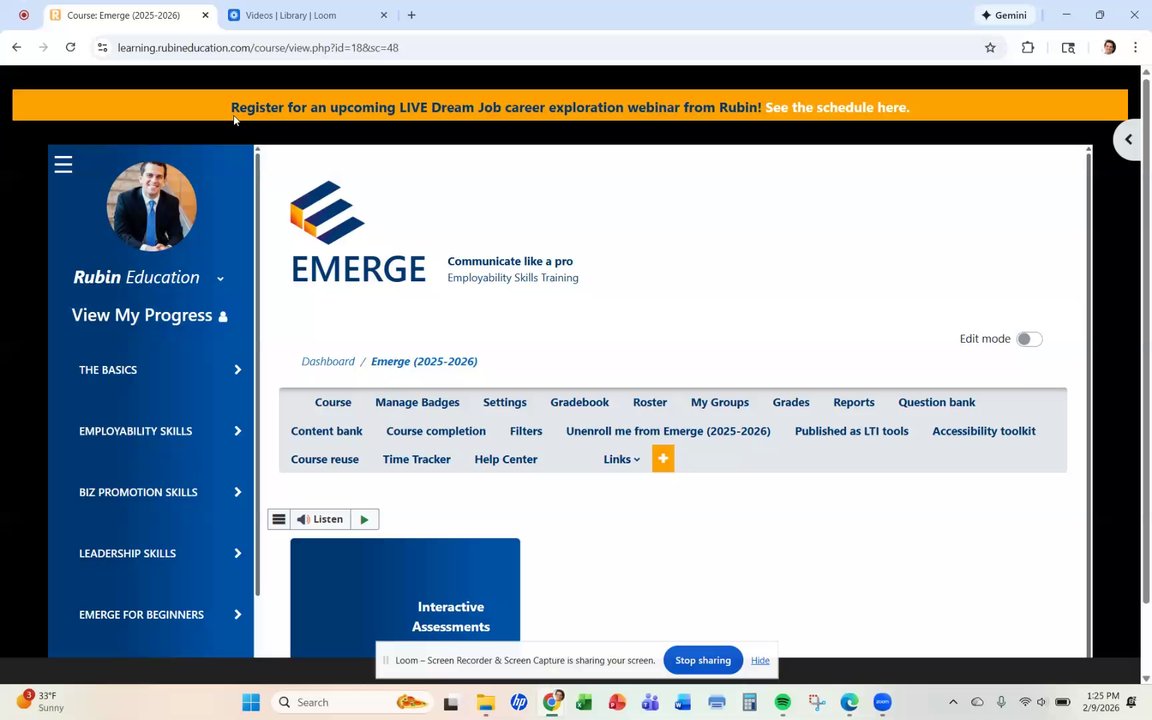Open the Gemini button

click(1004, 15)
